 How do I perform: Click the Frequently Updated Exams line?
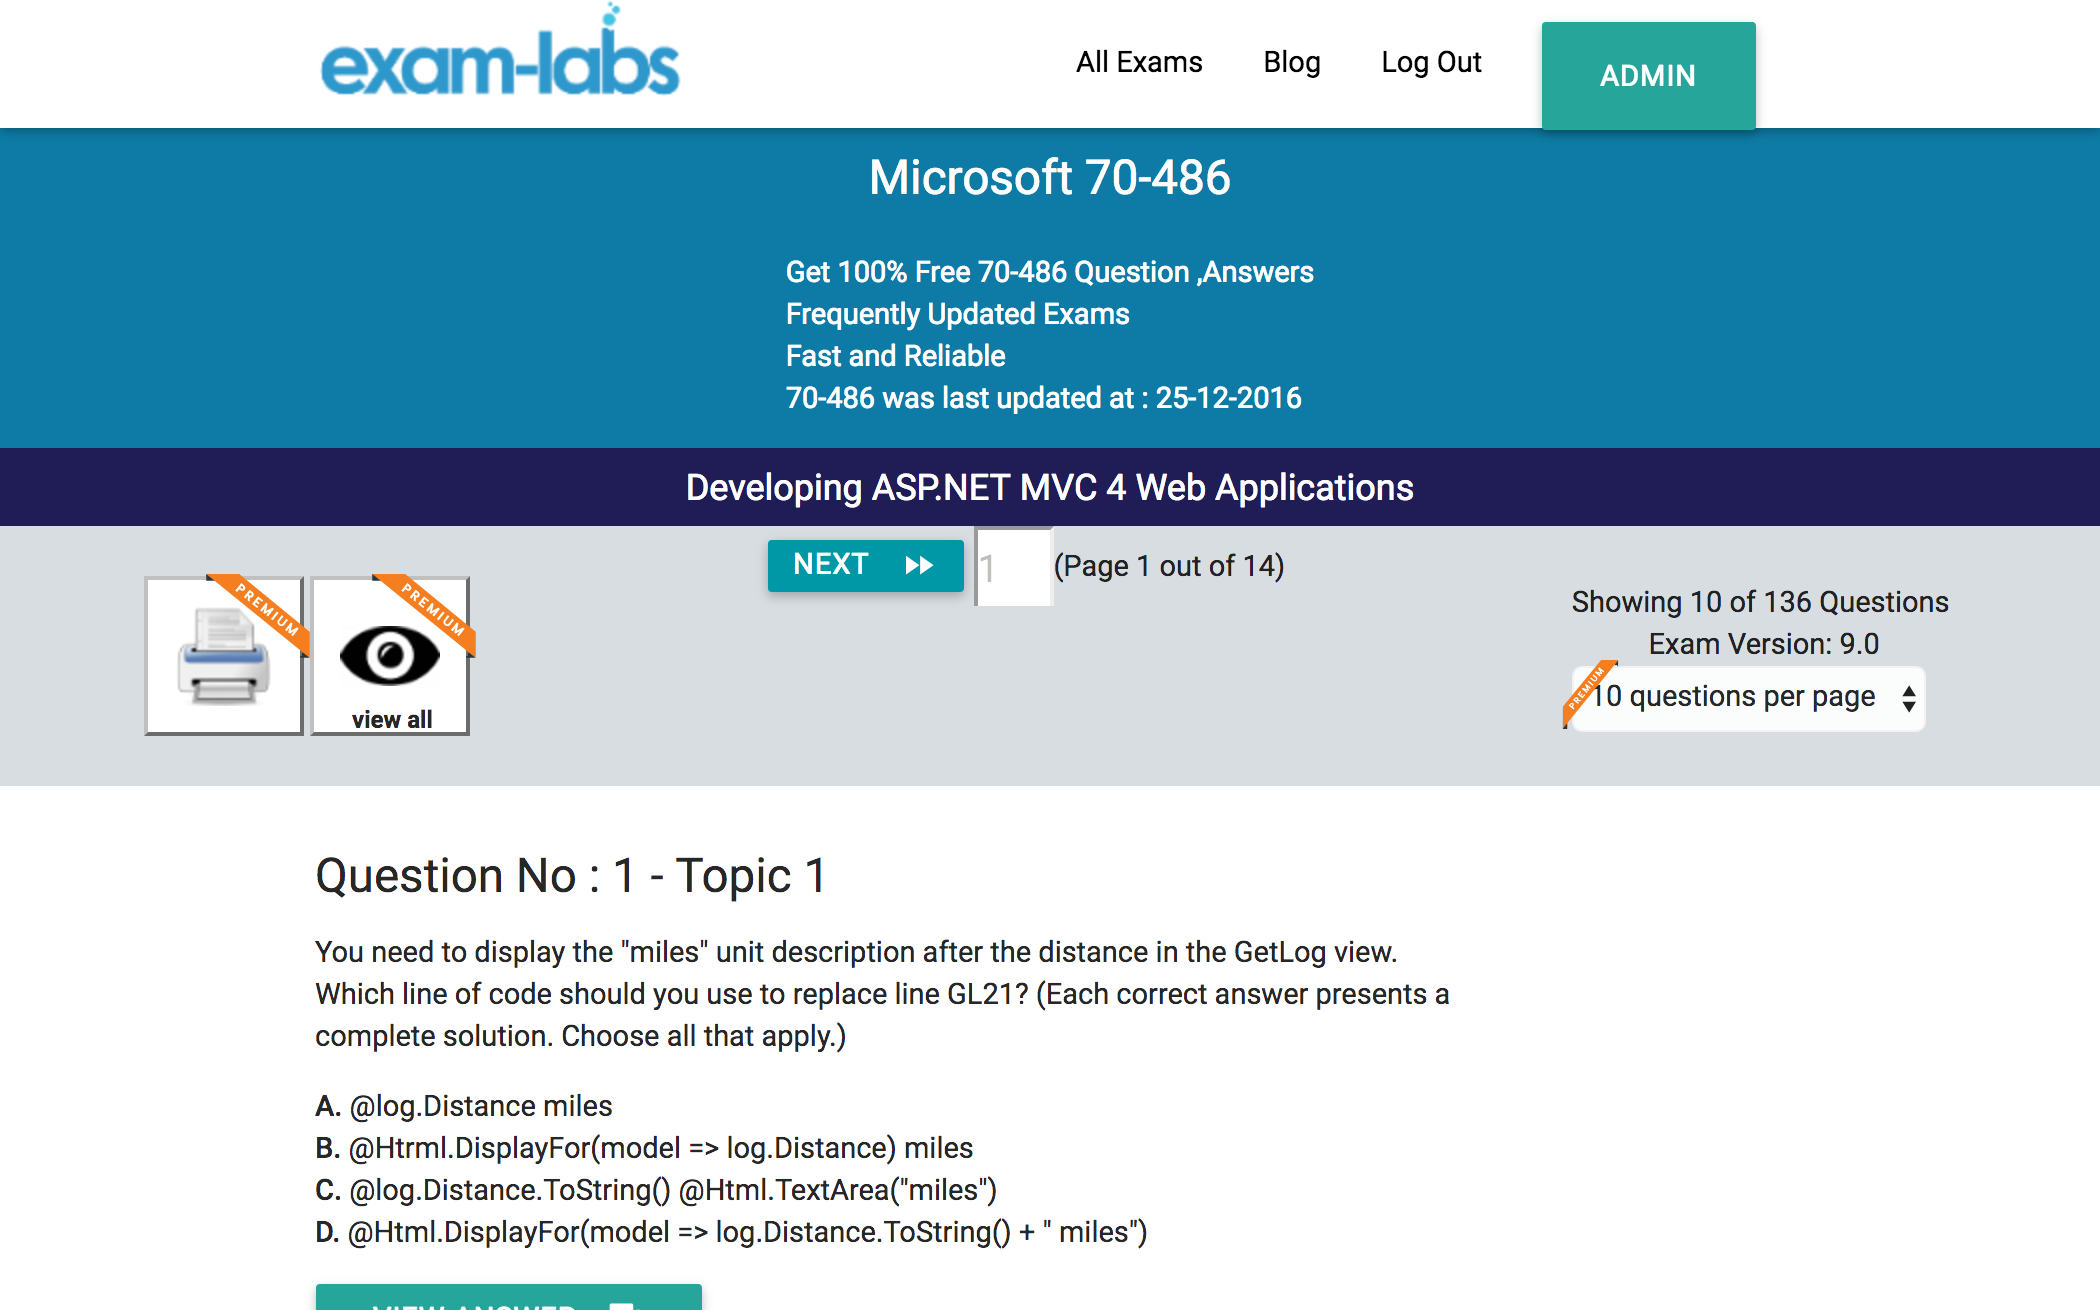pos(958,314)
